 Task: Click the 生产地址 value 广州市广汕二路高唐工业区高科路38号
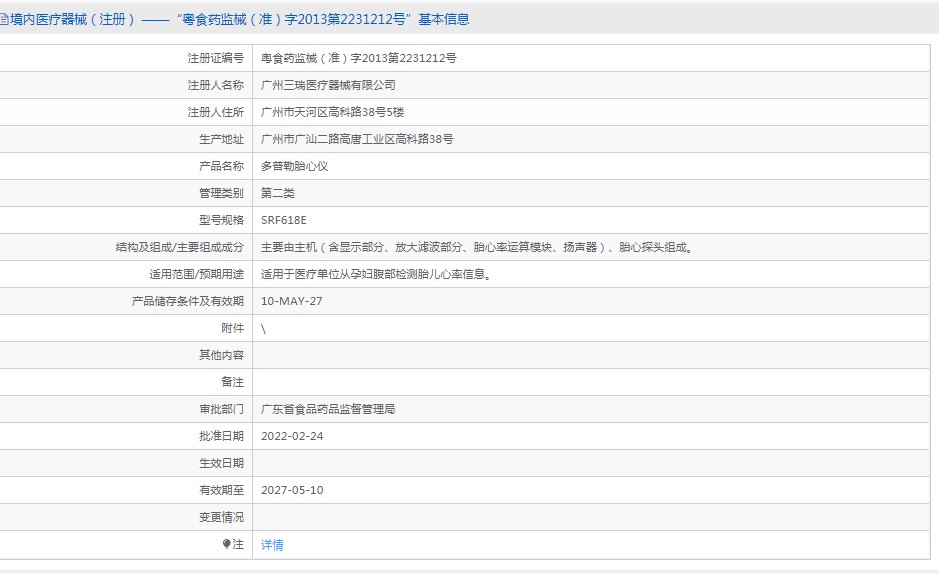tap(357, 139)
